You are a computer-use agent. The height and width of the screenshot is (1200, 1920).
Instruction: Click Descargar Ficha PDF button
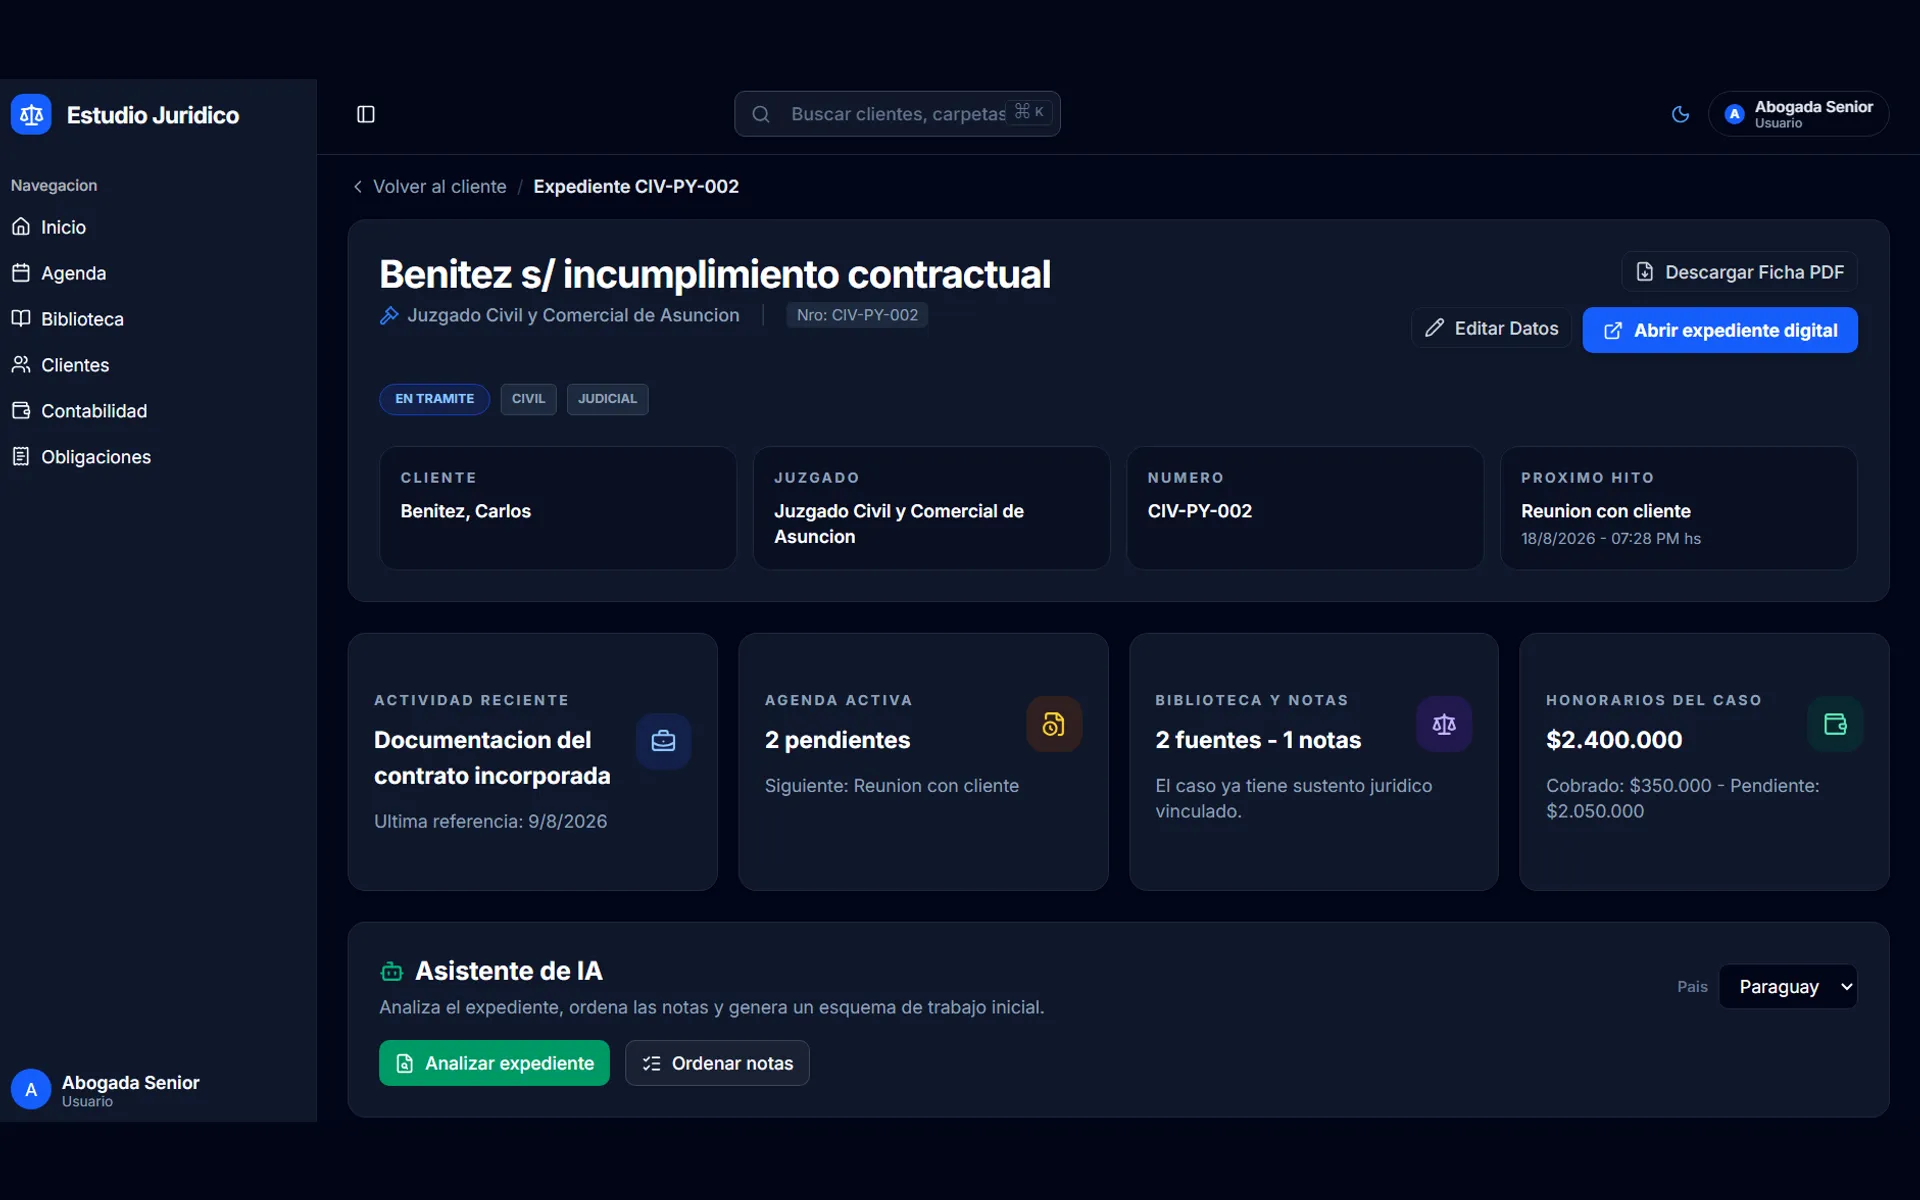(x=1739, y=272)
